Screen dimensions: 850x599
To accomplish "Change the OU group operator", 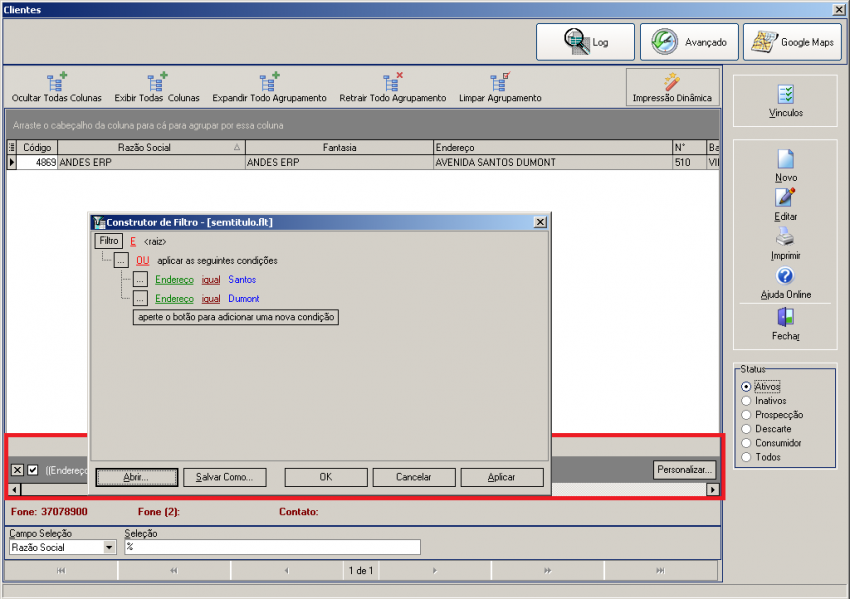I will pos(143,261).
